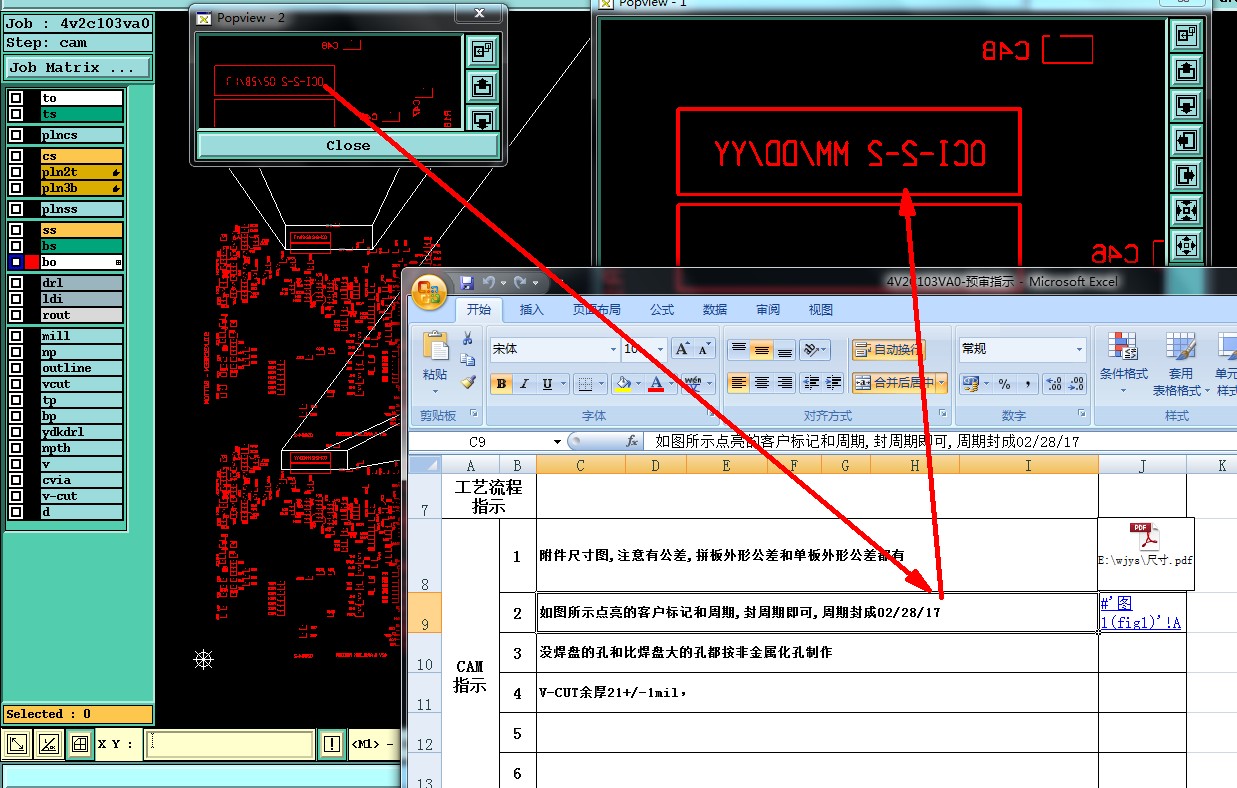Save the Excel workbook

click(467, 283)
